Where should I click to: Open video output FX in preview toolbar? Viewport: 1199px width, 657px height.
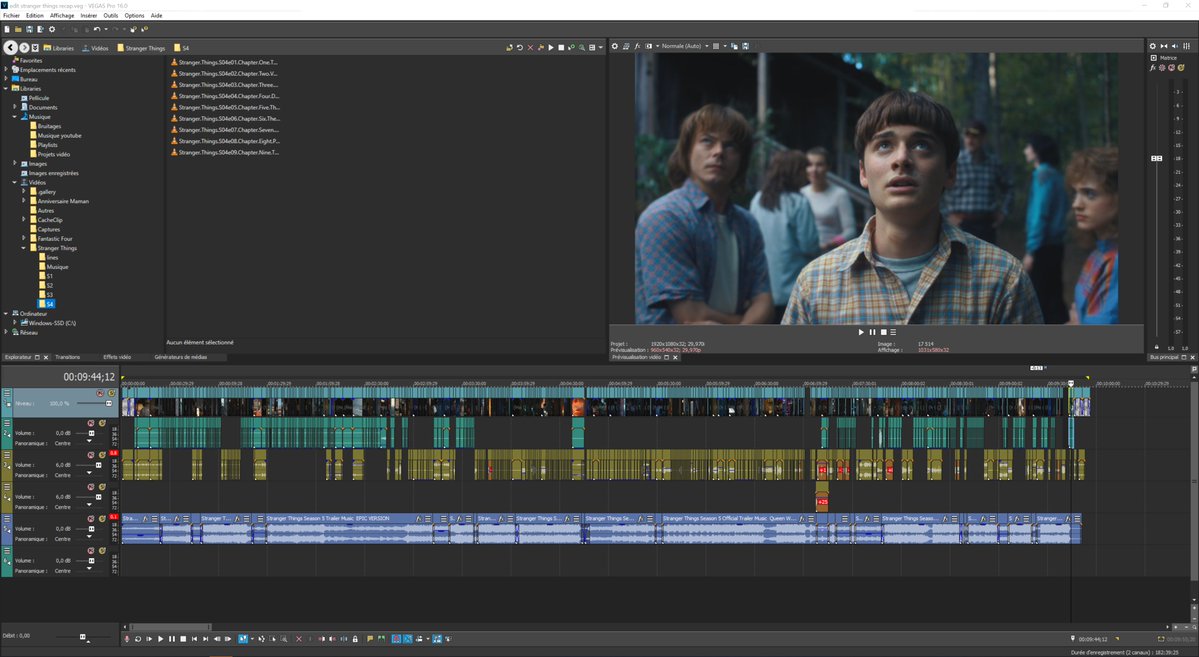click(637, 46)
